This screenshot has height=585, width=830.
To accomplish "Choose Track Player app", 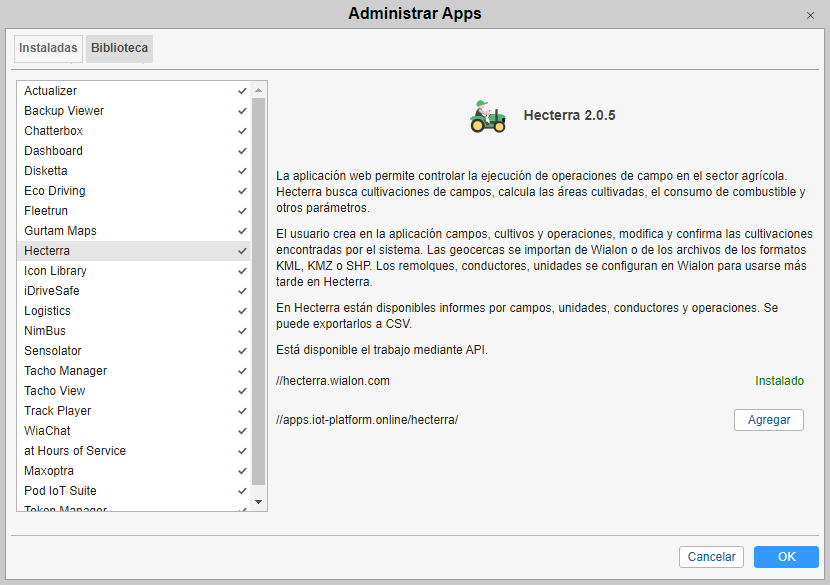I will pos(133,411).
